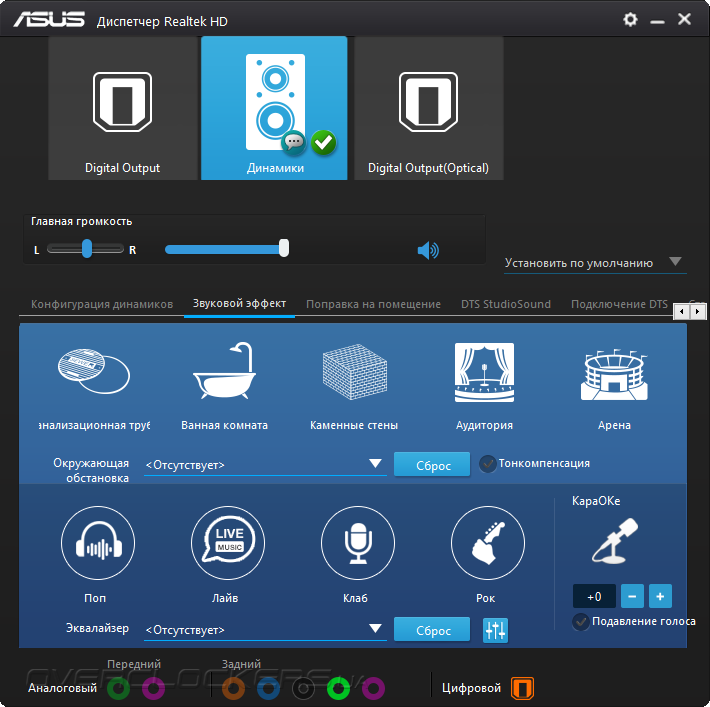The height and width of the screenshot is (707, 710).
Task: Select the Динамики speakers device tile
Action: click(274, 108)
